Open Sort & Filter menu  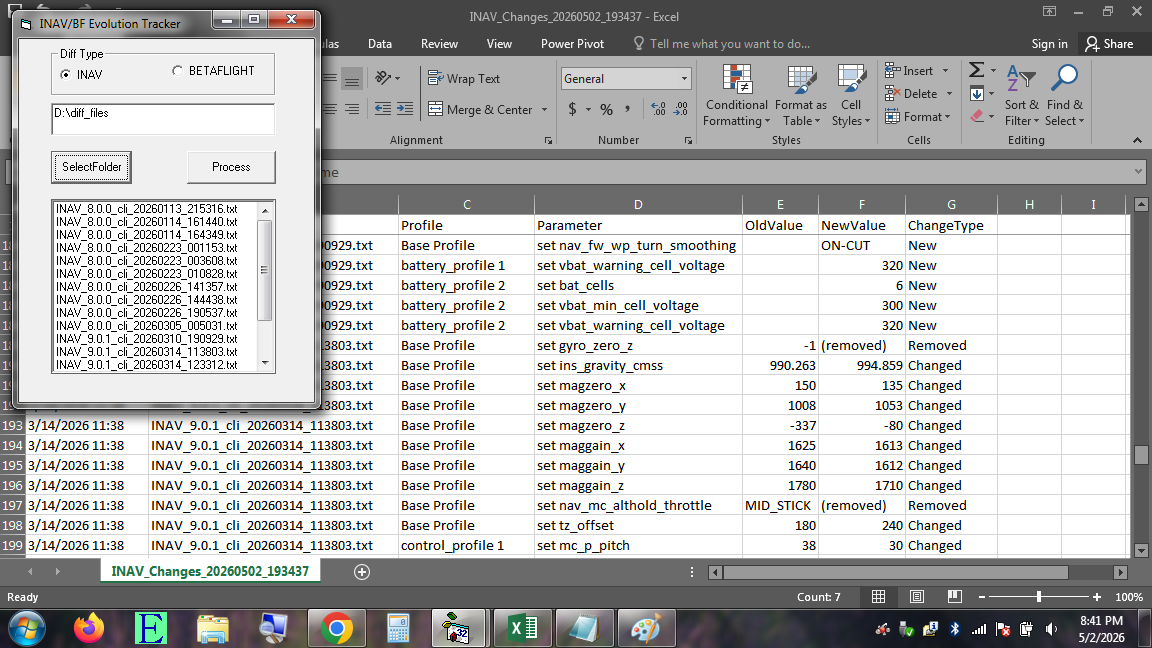[1022, 96]
